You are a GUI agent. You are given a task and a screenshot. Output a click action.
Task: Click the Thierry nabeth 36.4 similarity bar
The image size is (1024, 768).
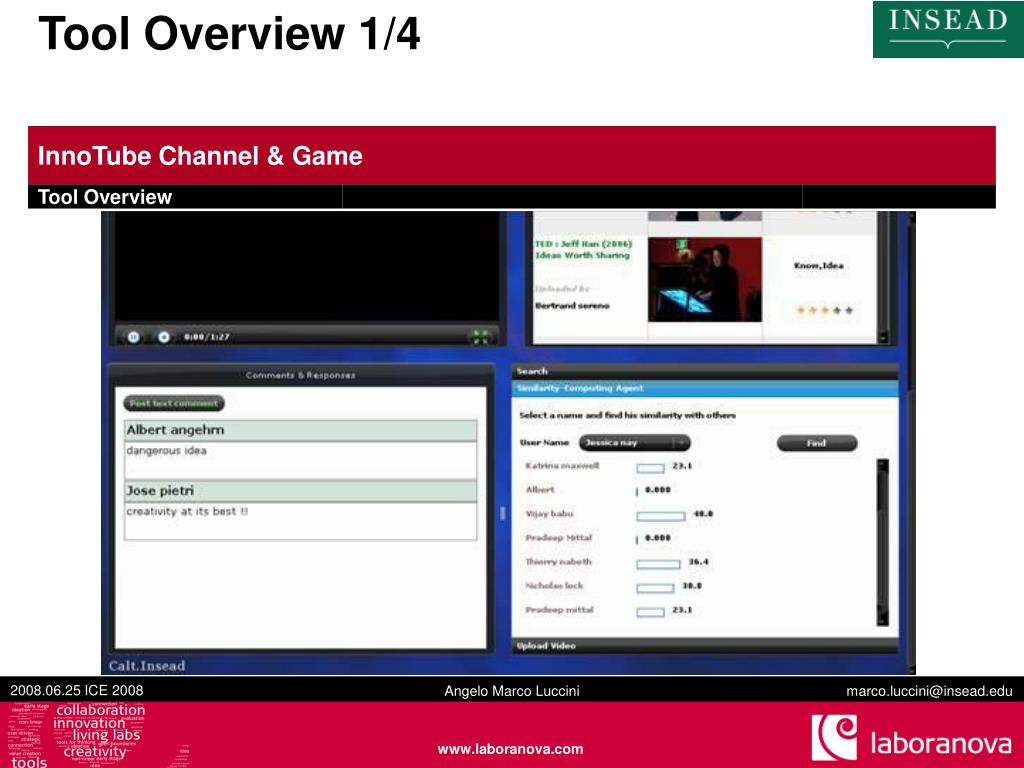click(x=658, y=564)
